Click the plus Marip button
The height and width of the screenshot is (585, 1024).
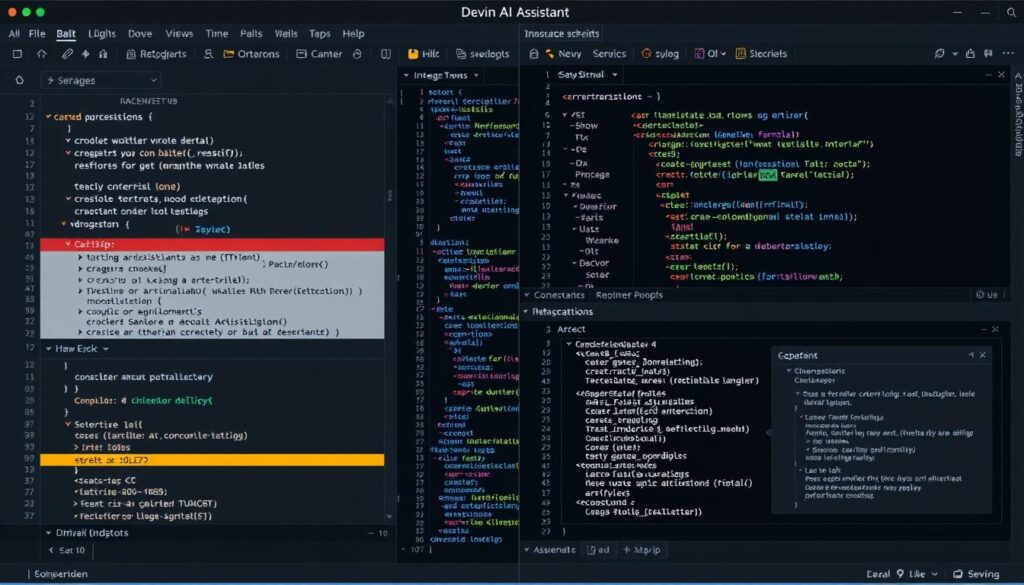pyautogui.click(x=641, y=550)
